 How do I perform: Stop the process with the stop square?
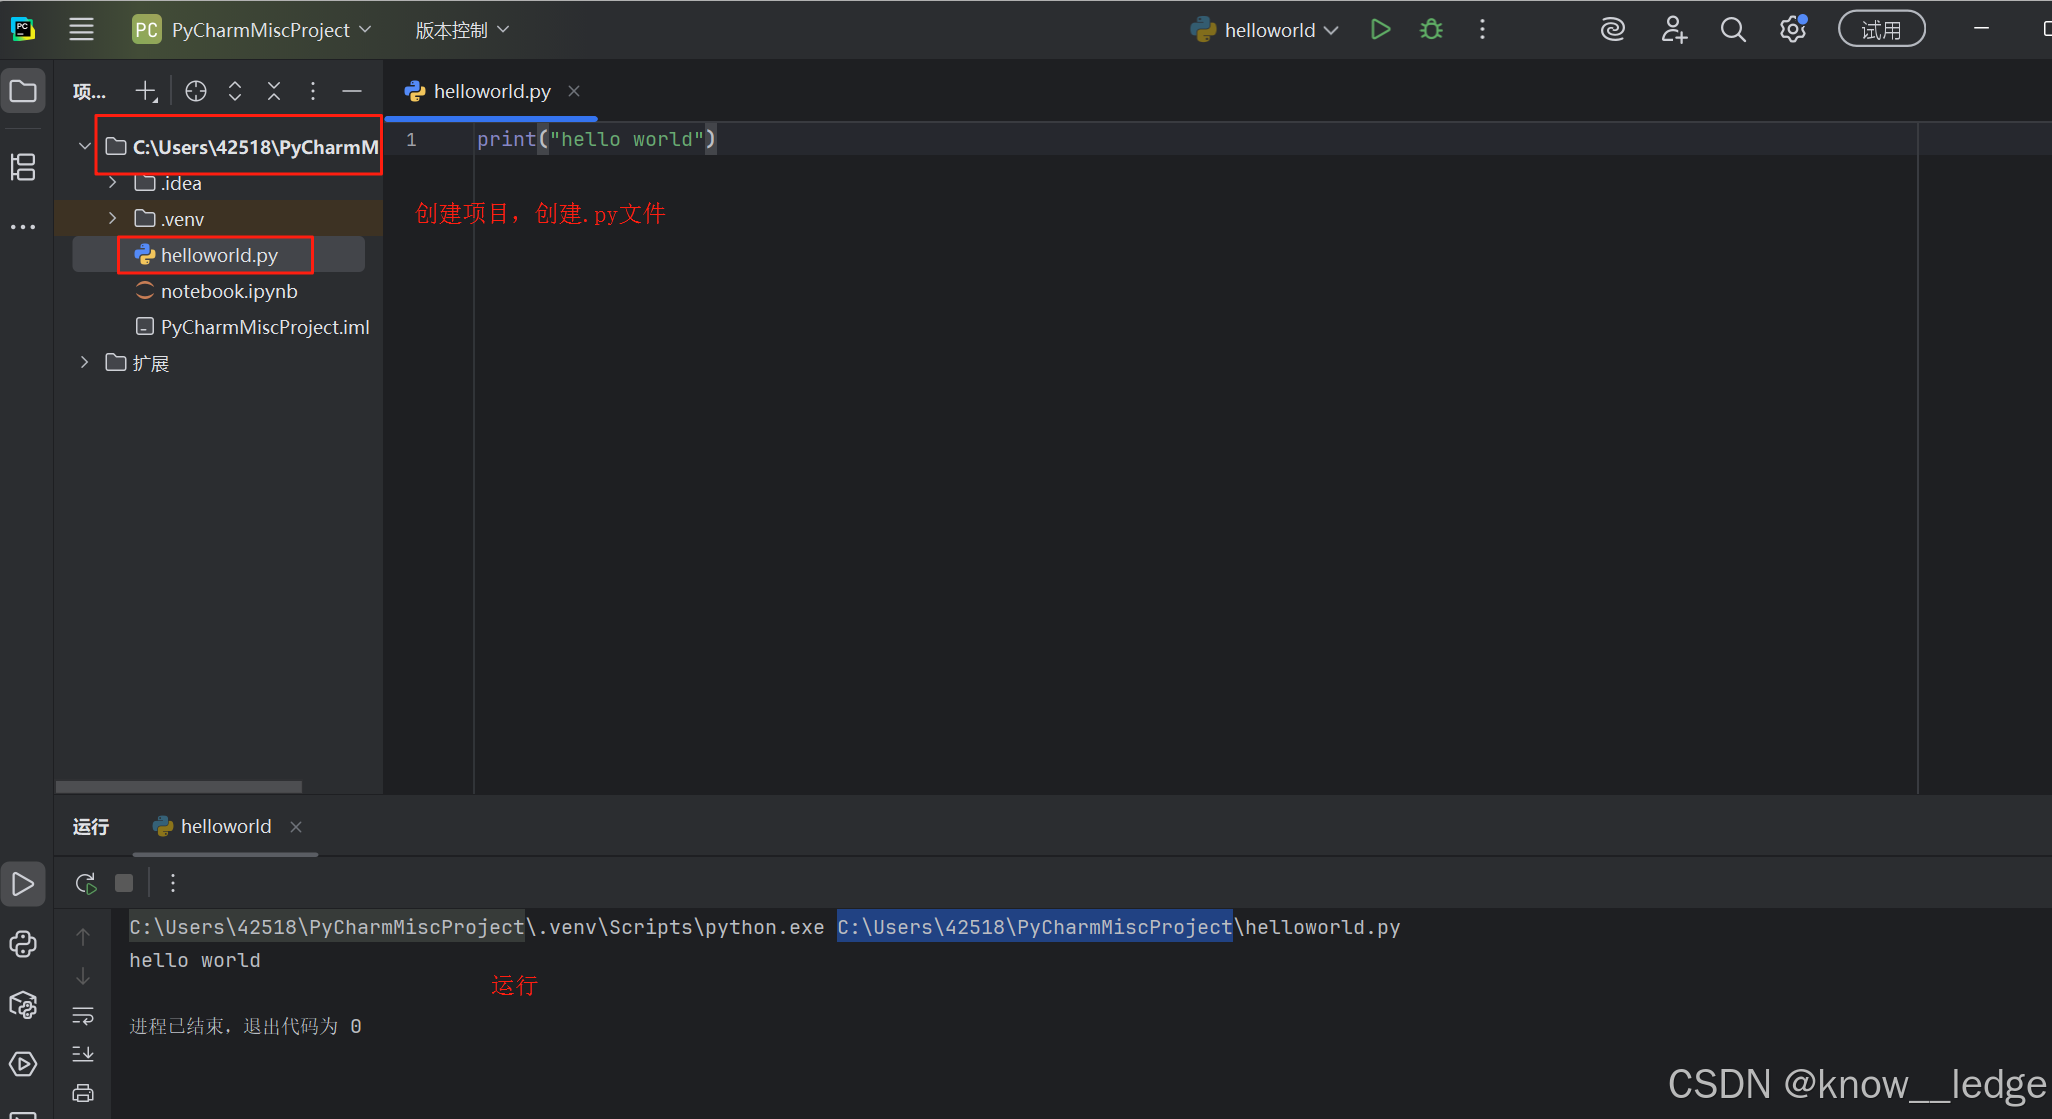tap(124, 884)
